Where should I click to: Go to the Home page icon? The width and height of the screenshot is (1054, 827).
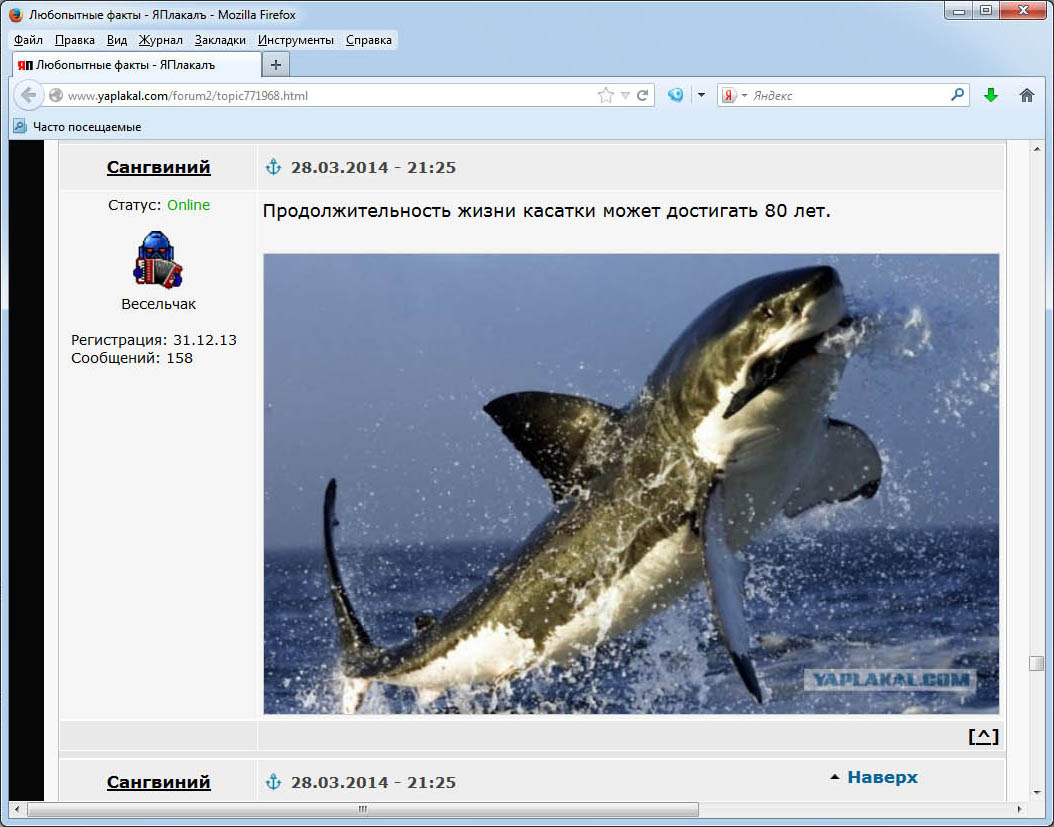tap(1026, 96)
